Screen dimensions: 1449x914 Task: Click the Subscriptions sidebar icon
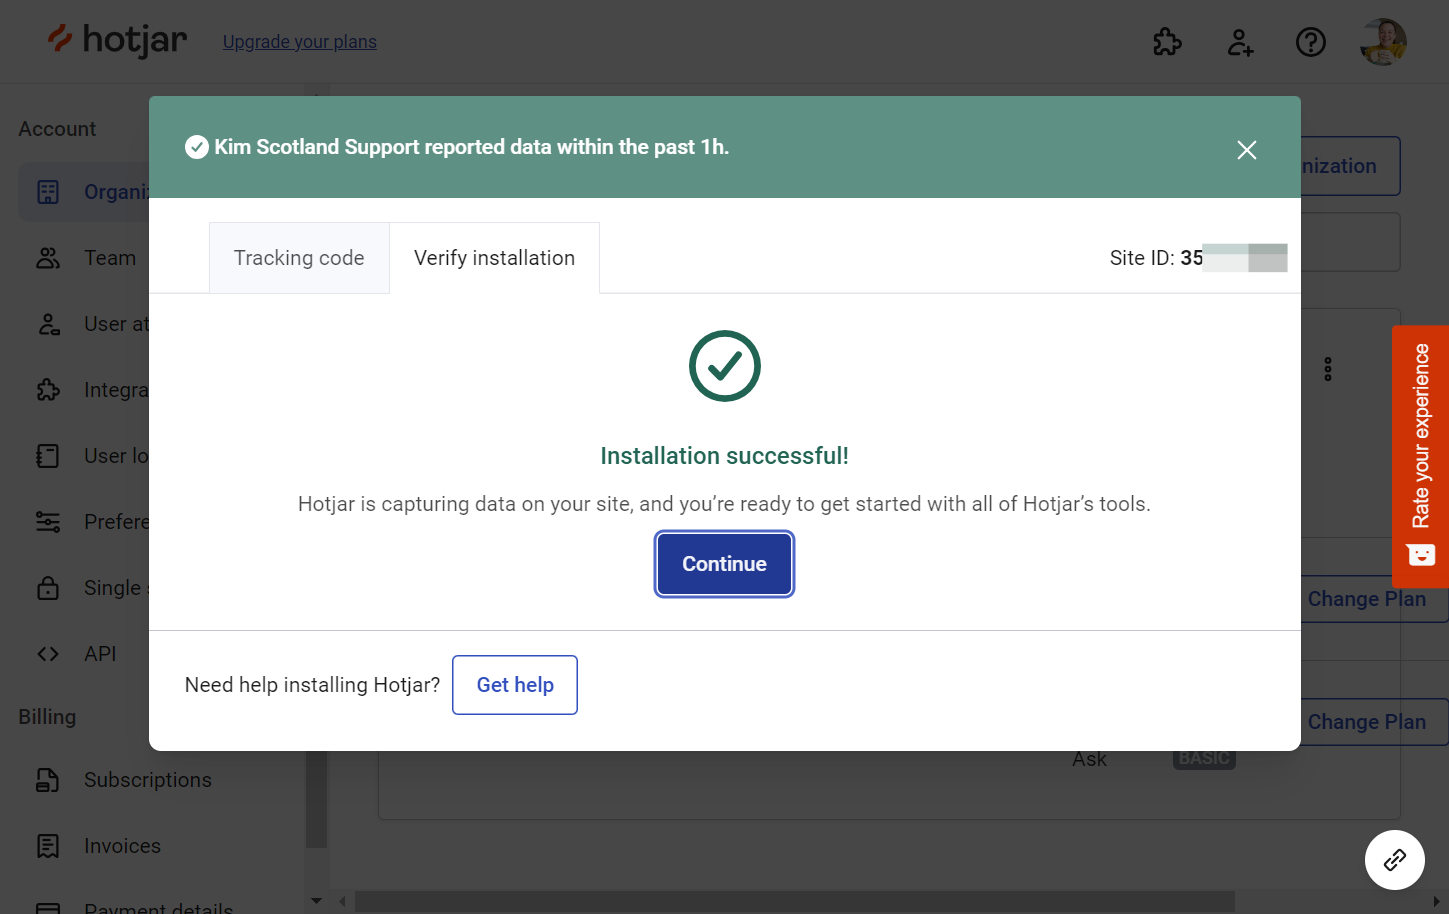coord(48,780)
